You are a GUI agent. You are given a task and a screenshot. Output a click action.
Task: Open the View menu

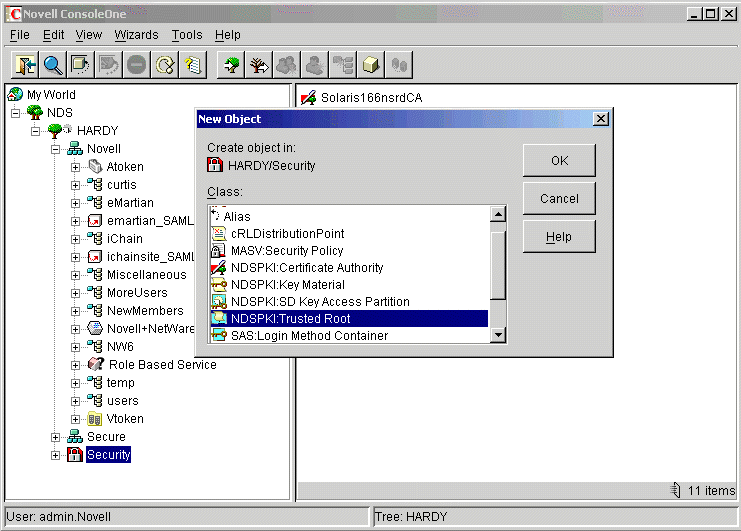[89, 35]
